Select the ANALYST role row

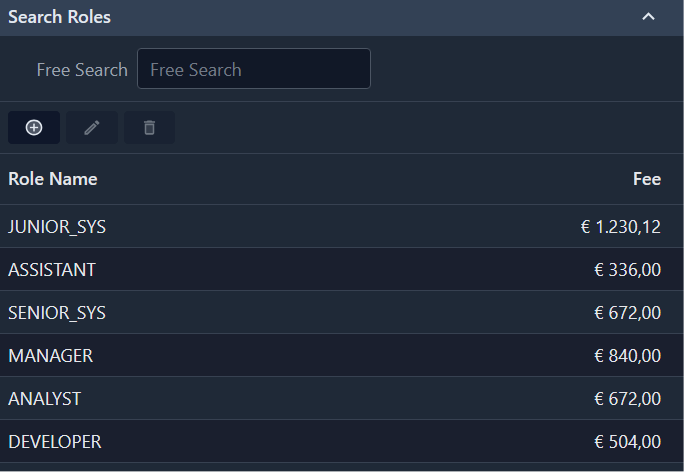[x=45, y=399]
